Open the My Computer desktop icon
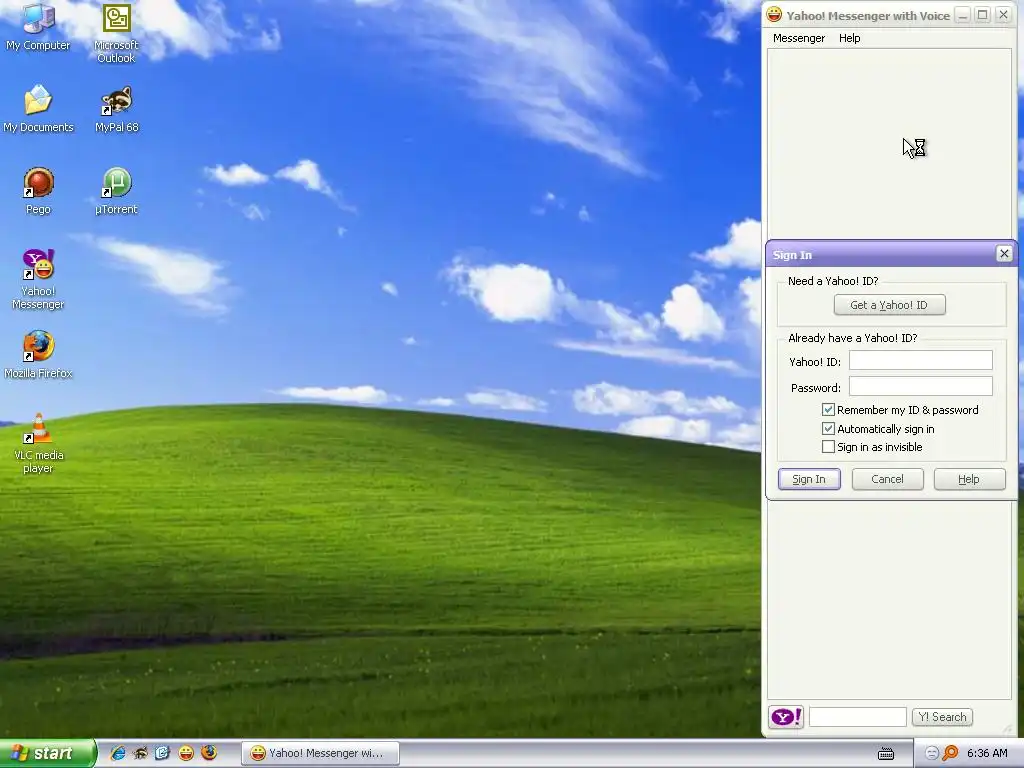 [x=38, y=26]
